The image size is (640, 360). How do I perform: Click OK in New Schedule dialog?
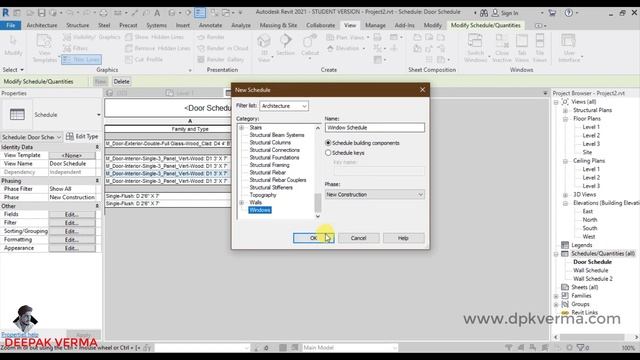pos(313,238)
